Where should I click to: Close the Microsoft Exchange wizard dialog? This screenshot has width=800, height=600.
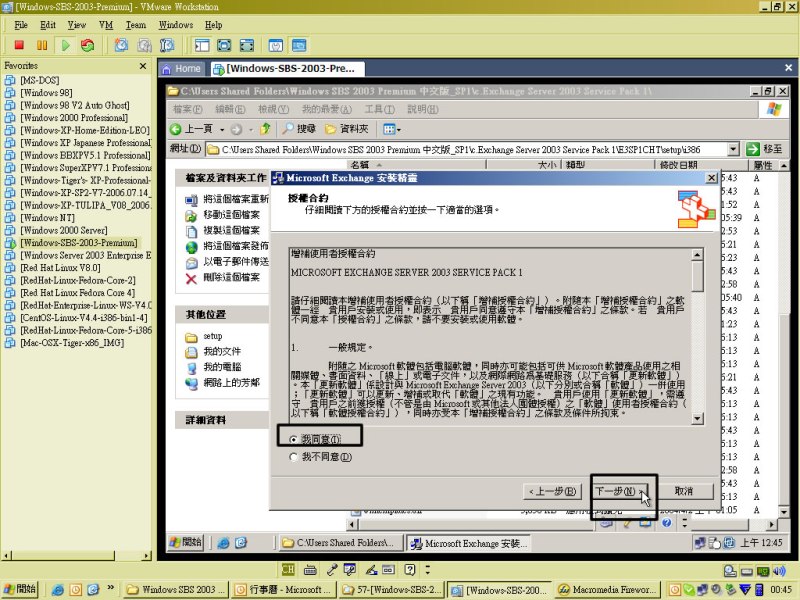tap(711, 178)
